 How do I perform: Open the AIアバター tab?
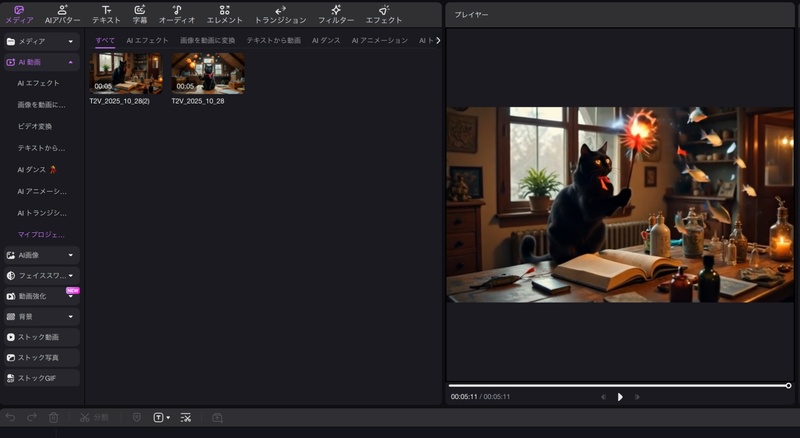(62, 14)
